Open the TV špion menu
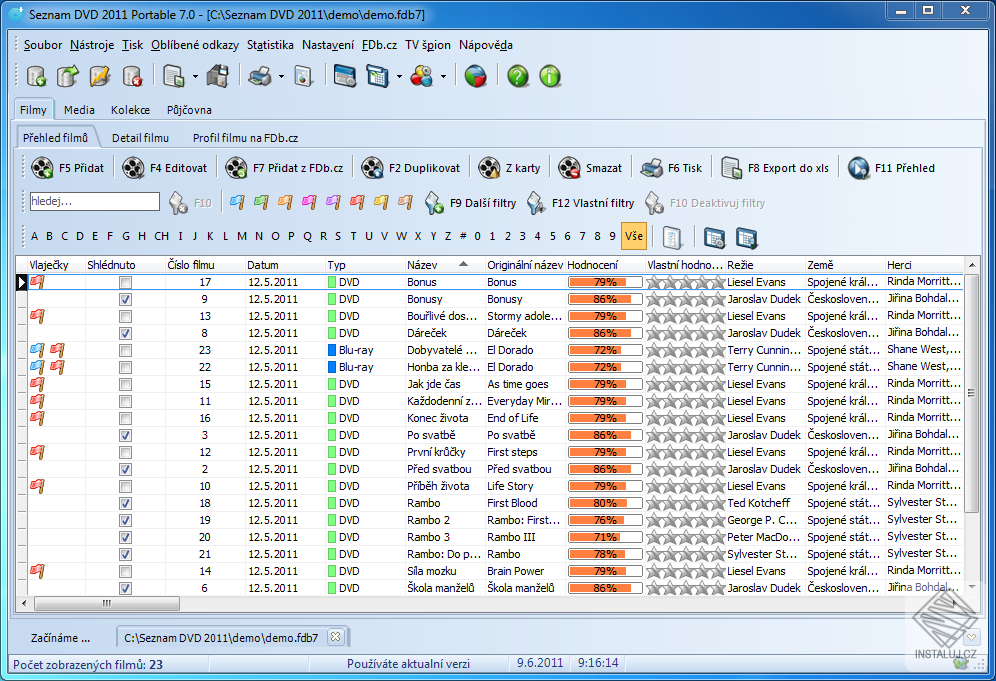 click(427, 45)
